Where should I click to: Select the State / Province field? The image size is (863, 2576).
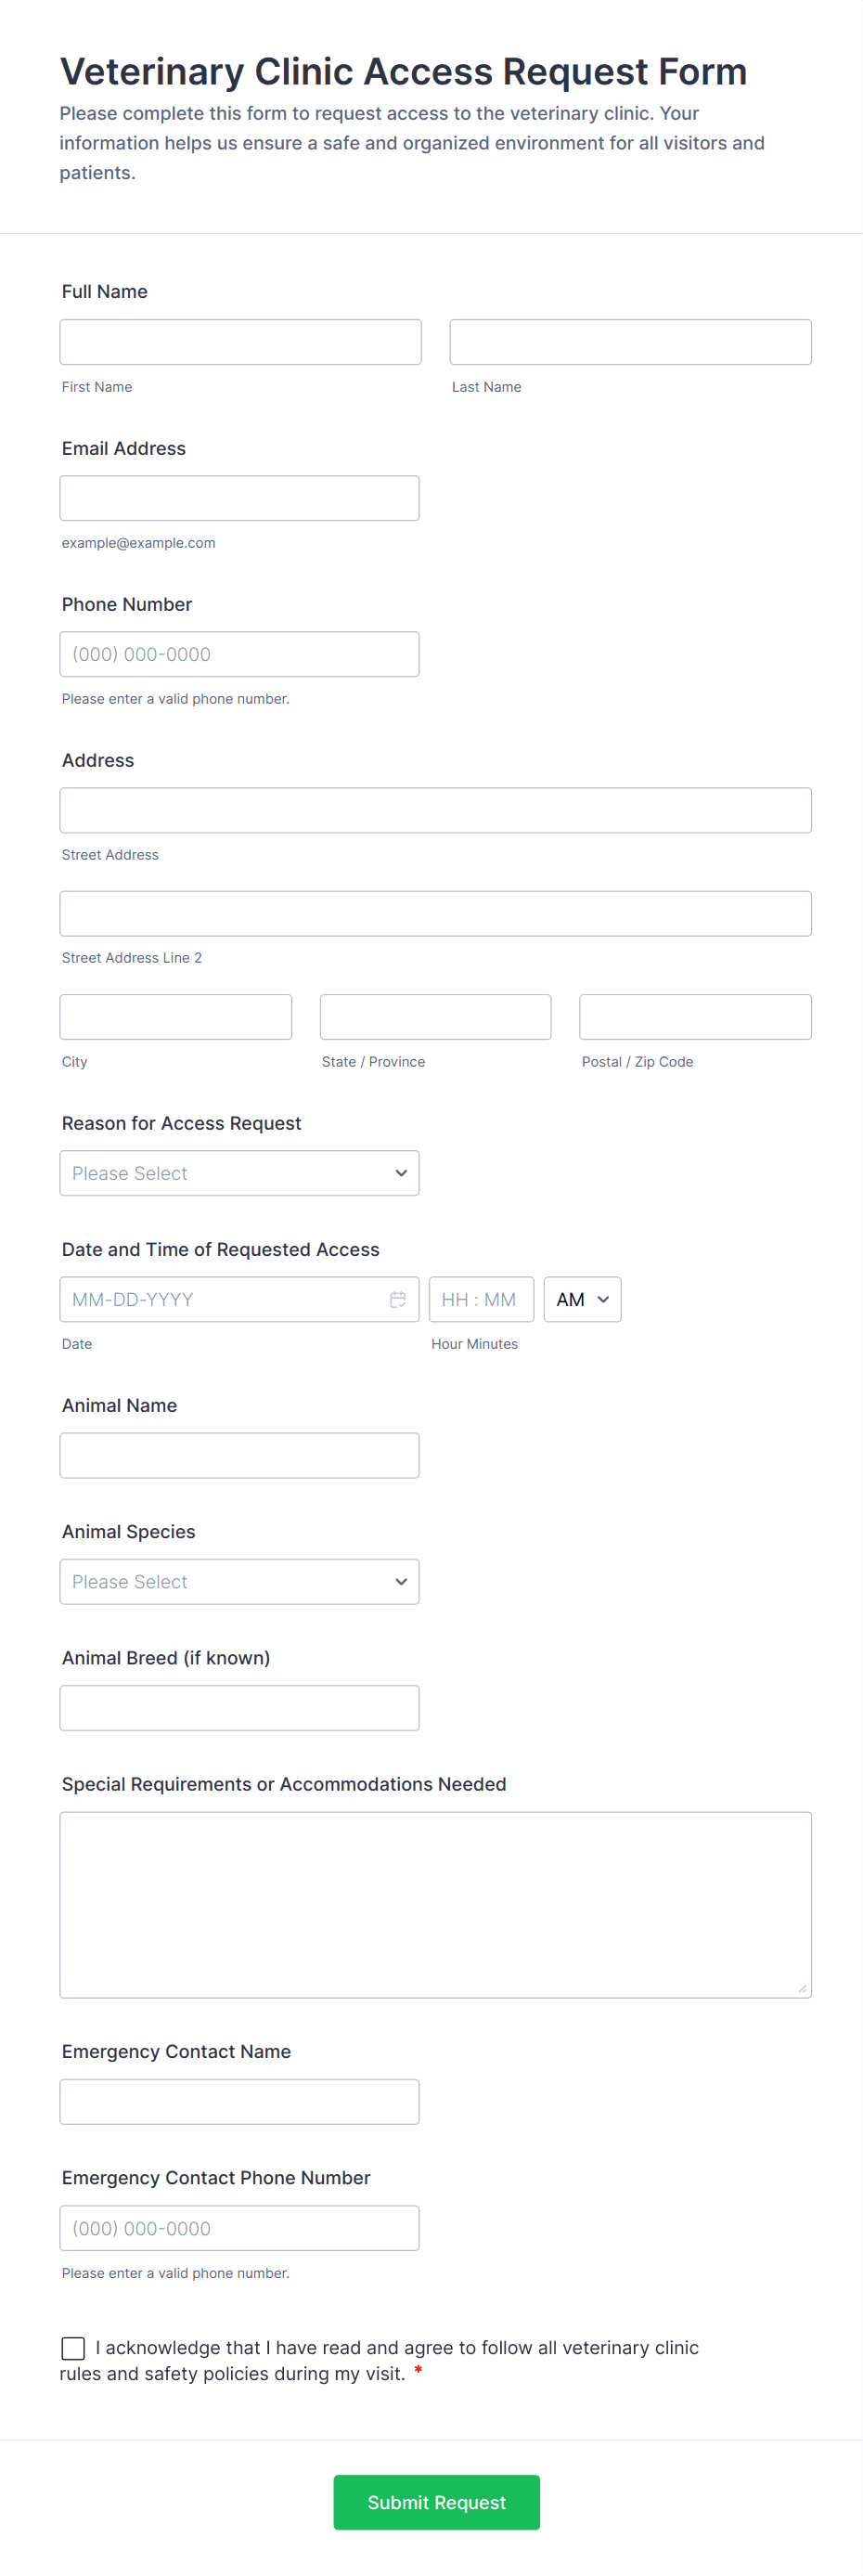[435, 1017]
